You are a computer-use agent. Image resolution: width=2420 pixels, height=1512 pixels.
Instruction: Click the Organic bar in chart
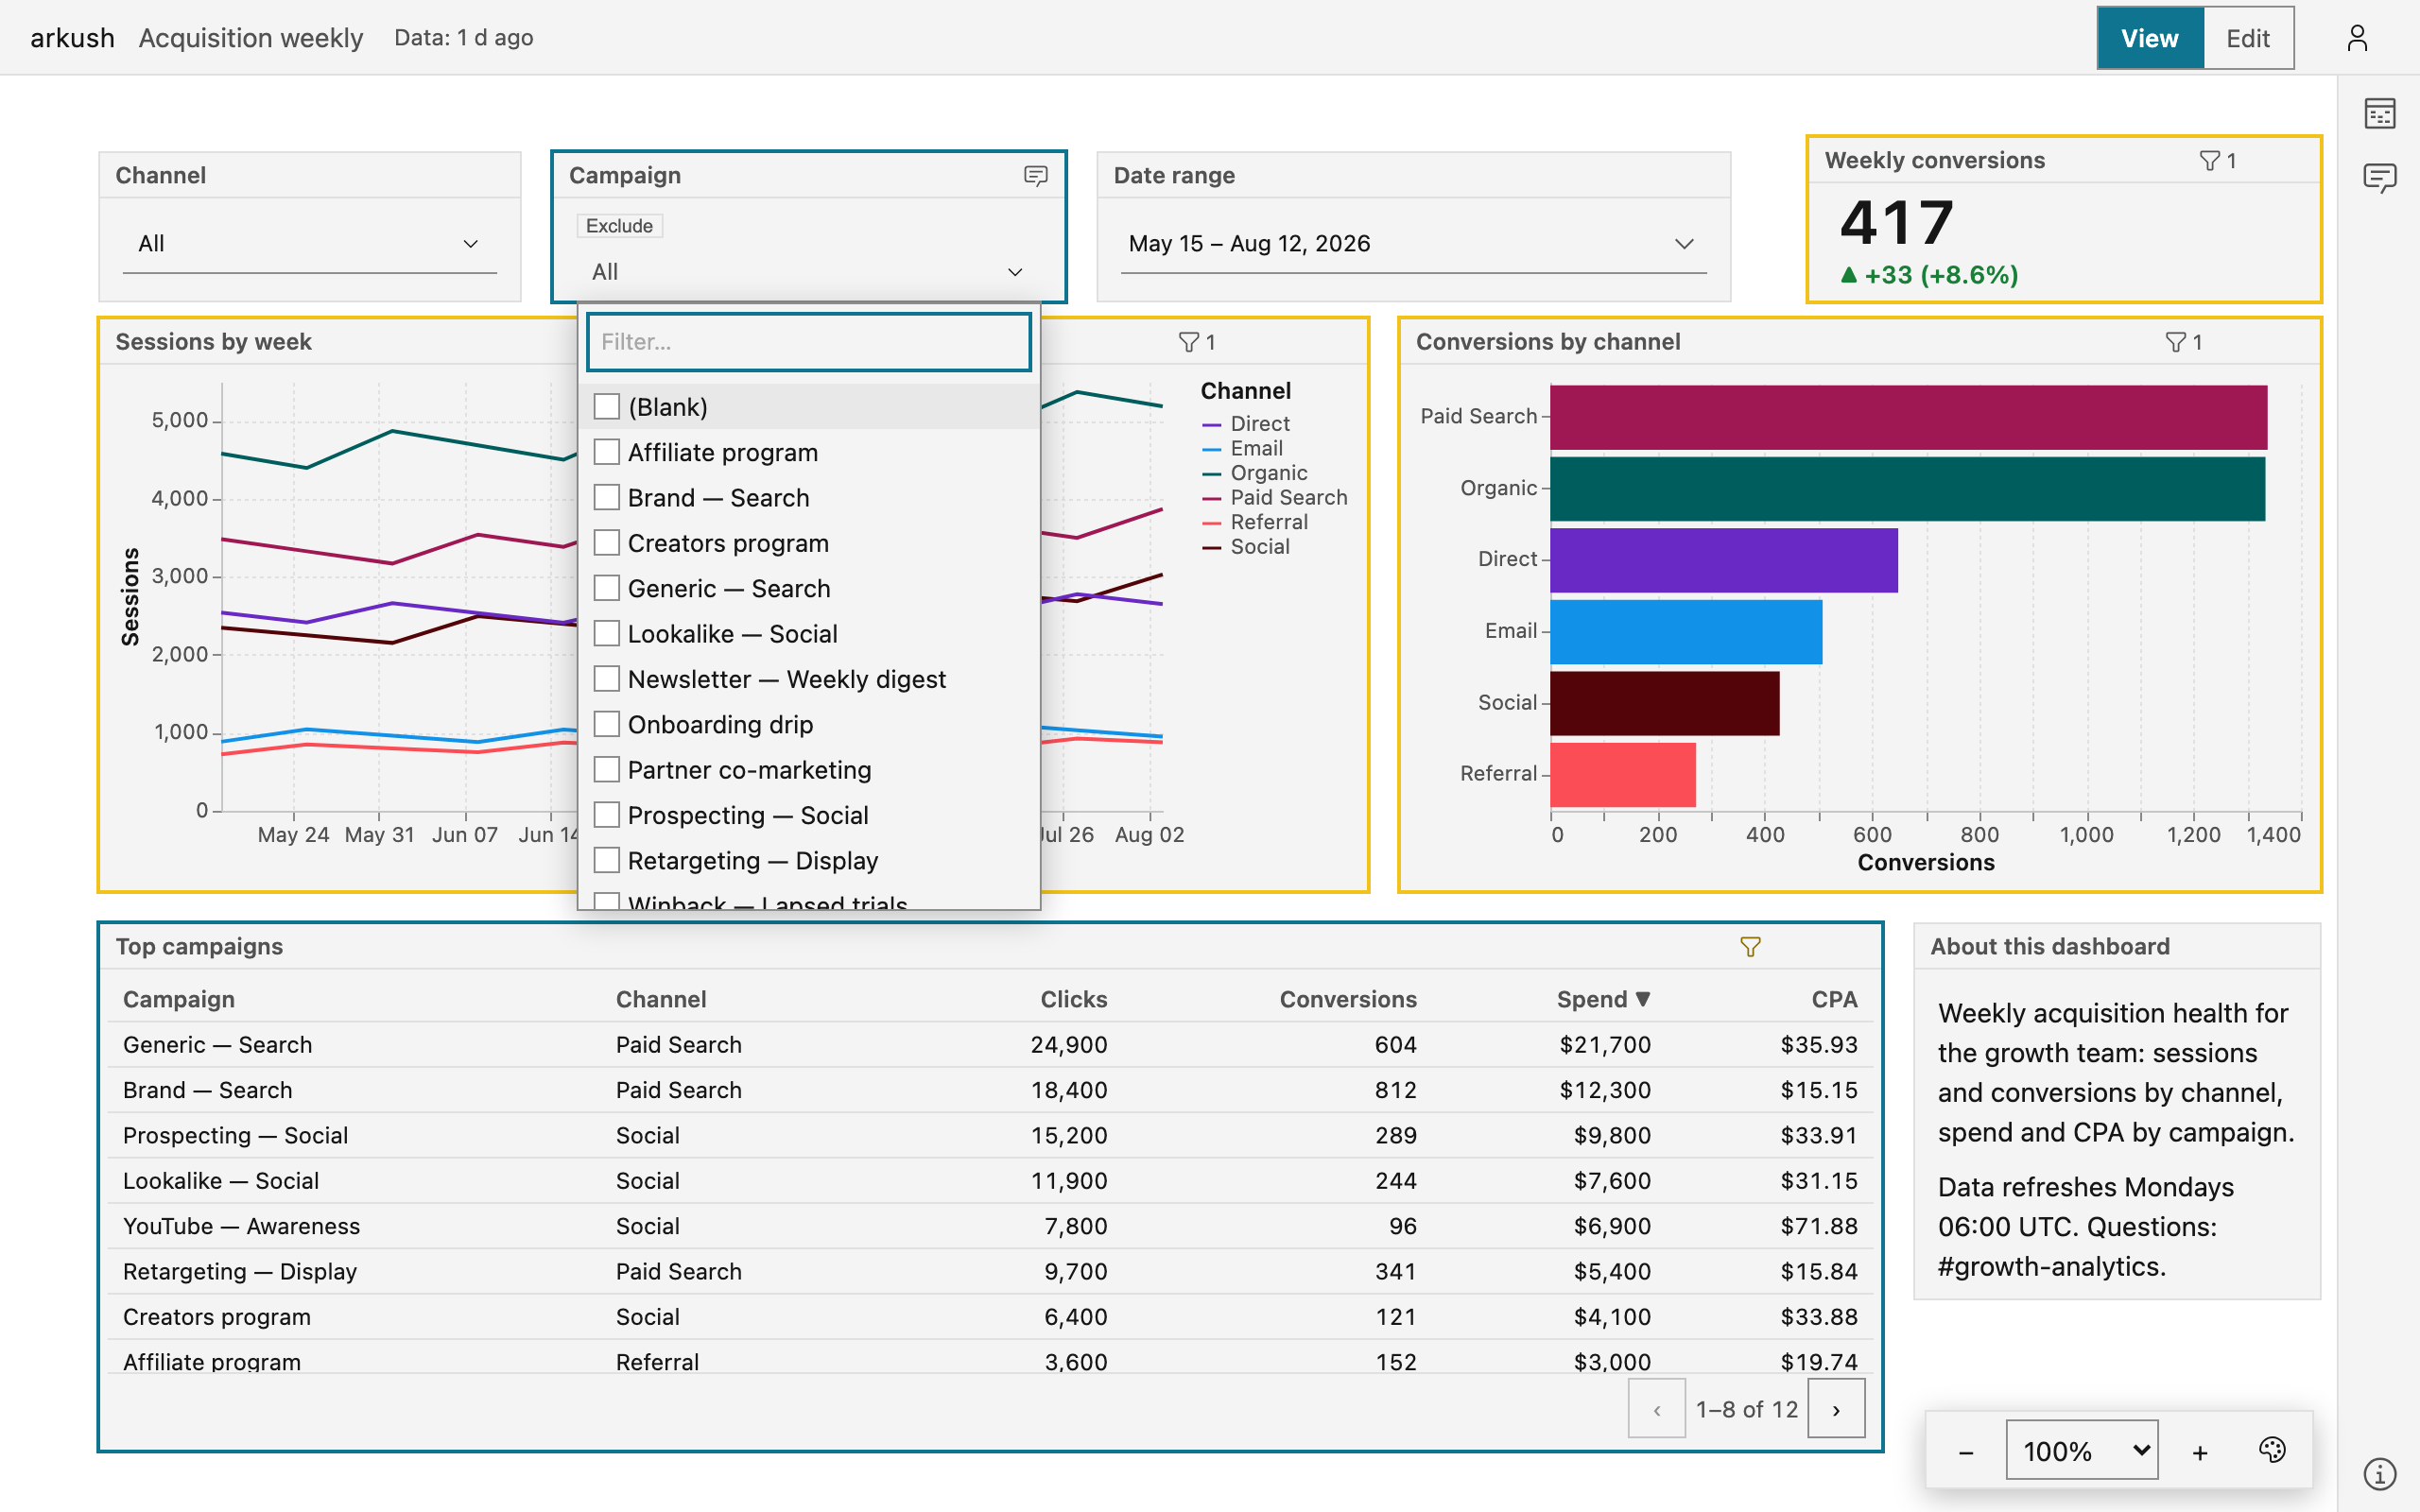coord(1907,489)
